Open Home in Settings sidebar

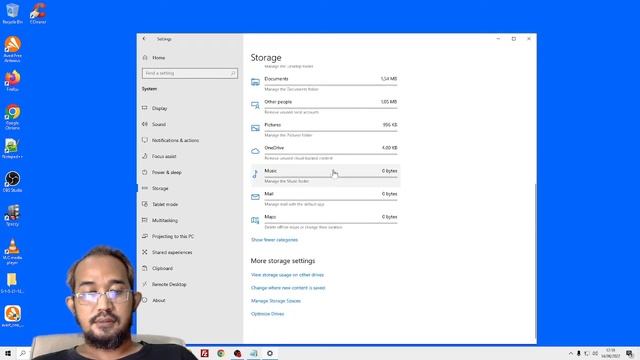tap(158, 58)
